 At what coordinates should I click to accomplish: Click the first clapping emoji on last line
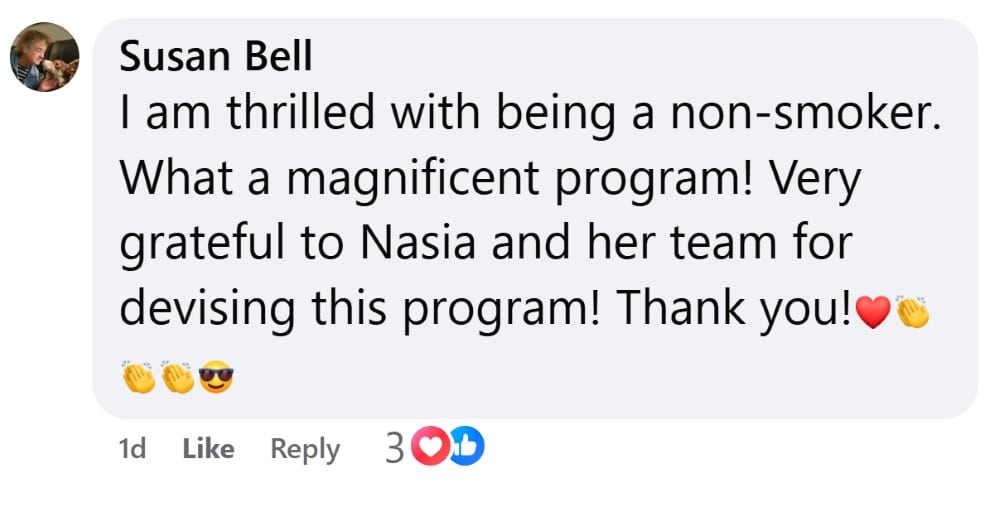coord(139,377)
